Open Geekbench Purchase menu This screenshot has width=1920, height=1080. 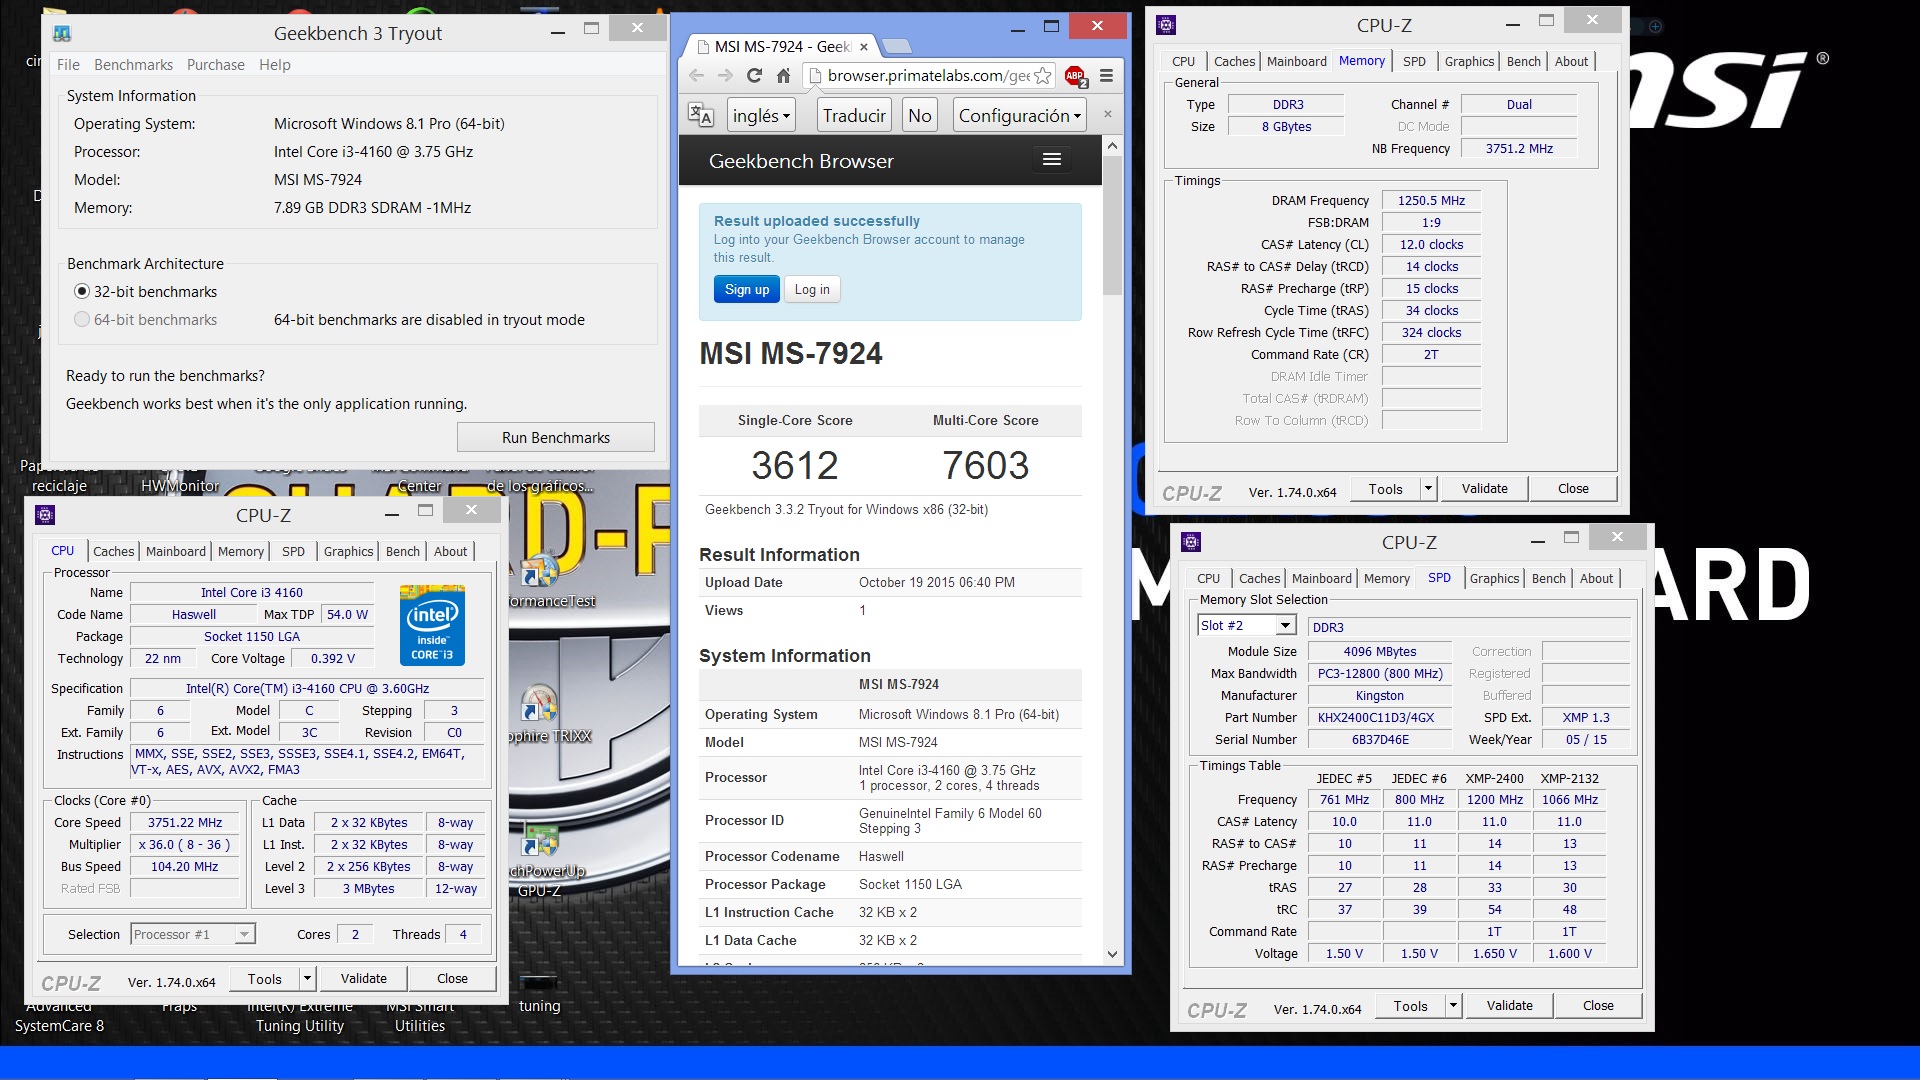click(215, 65)
